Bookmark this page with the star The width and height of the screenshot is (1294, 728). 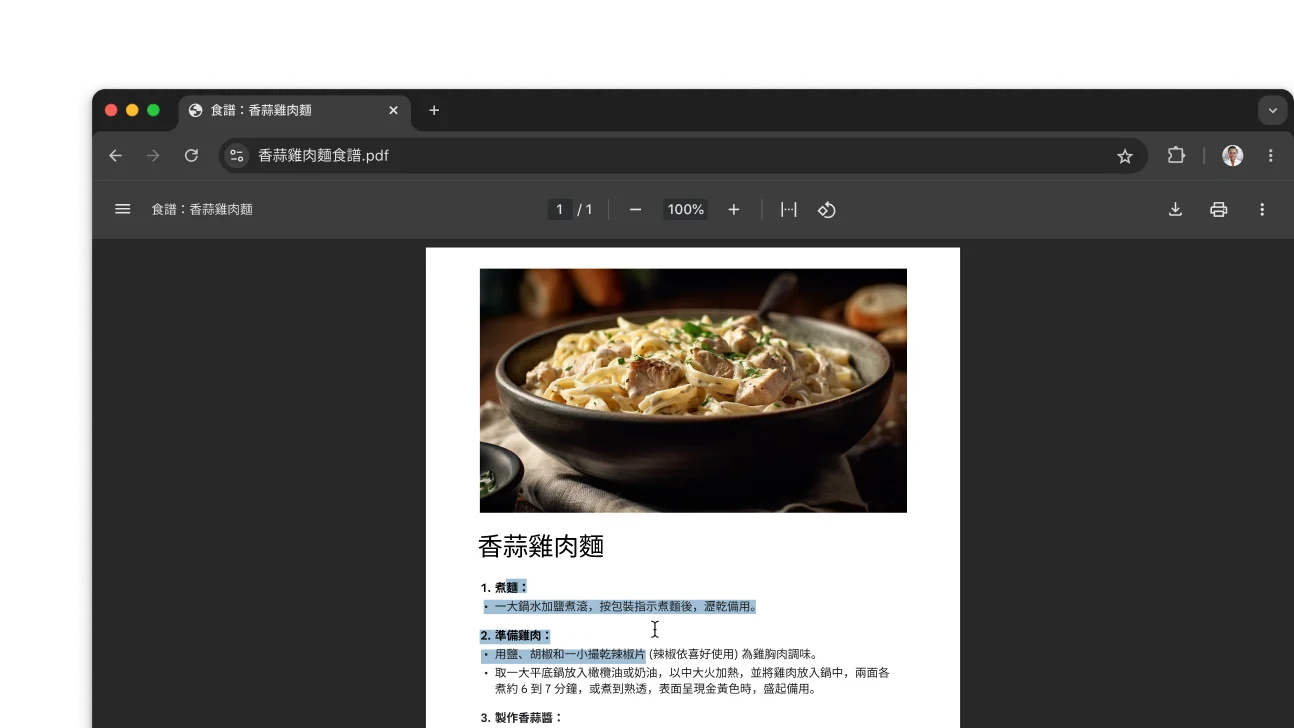coord(1125,155)
